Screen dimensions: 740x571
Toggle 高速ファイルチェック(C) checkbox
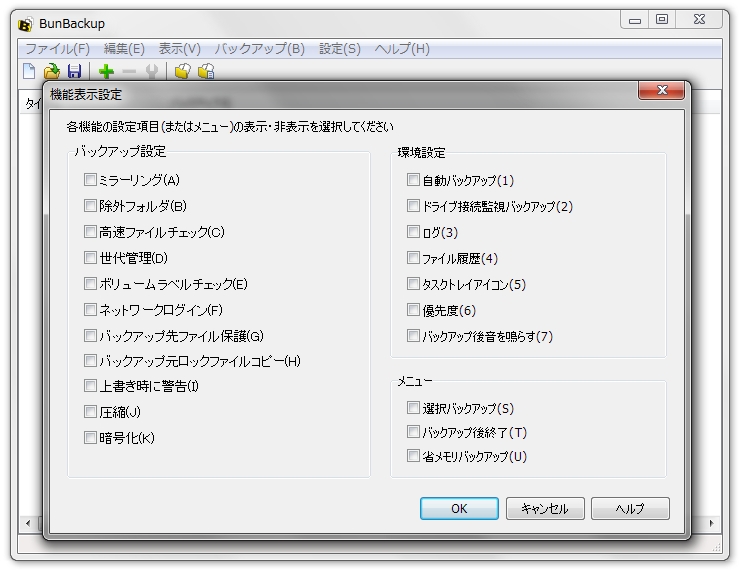click(x=90, y=231)
